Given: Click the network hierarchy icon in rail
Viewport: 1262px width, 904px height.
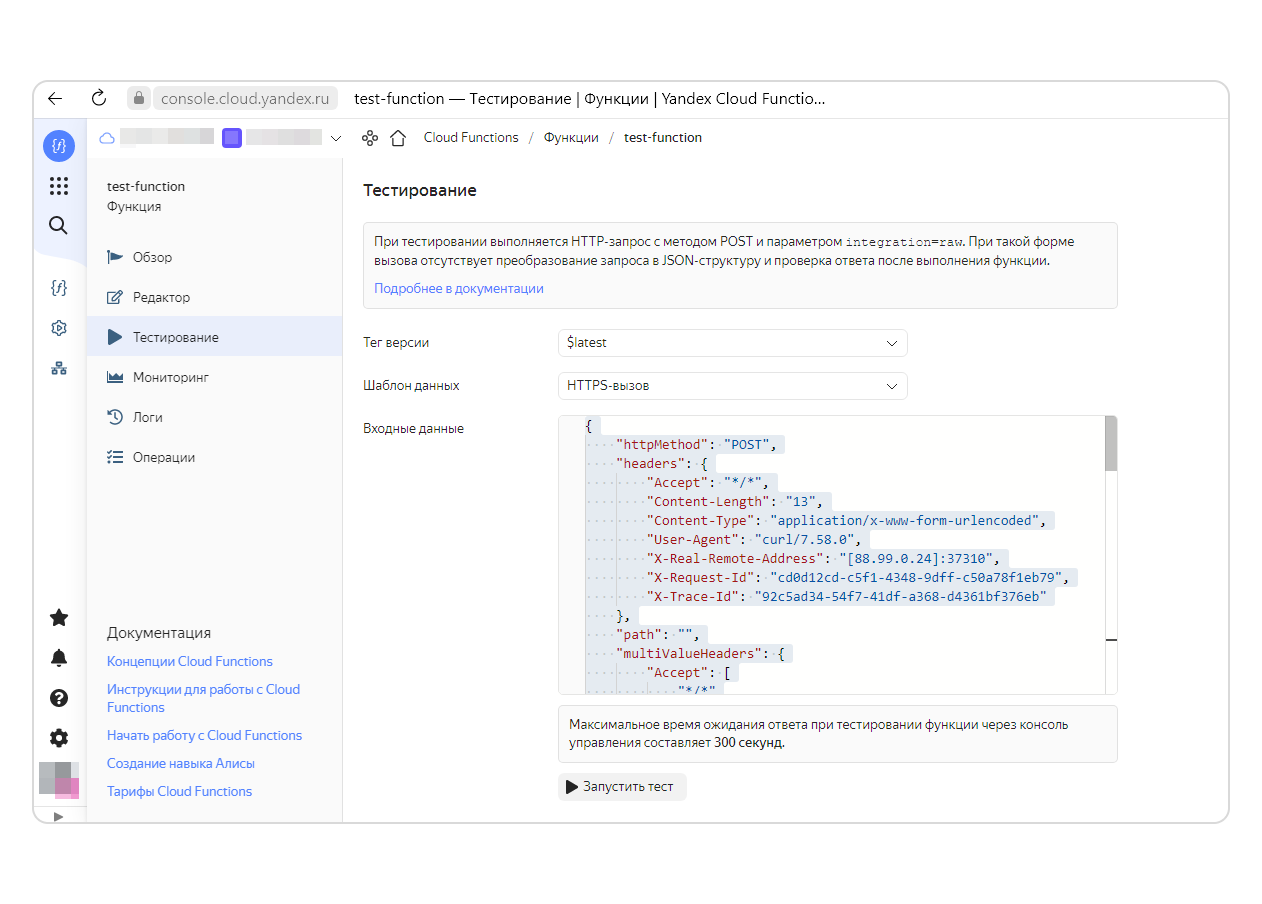Looking at the screenshot, I should (x=59, y=368).
